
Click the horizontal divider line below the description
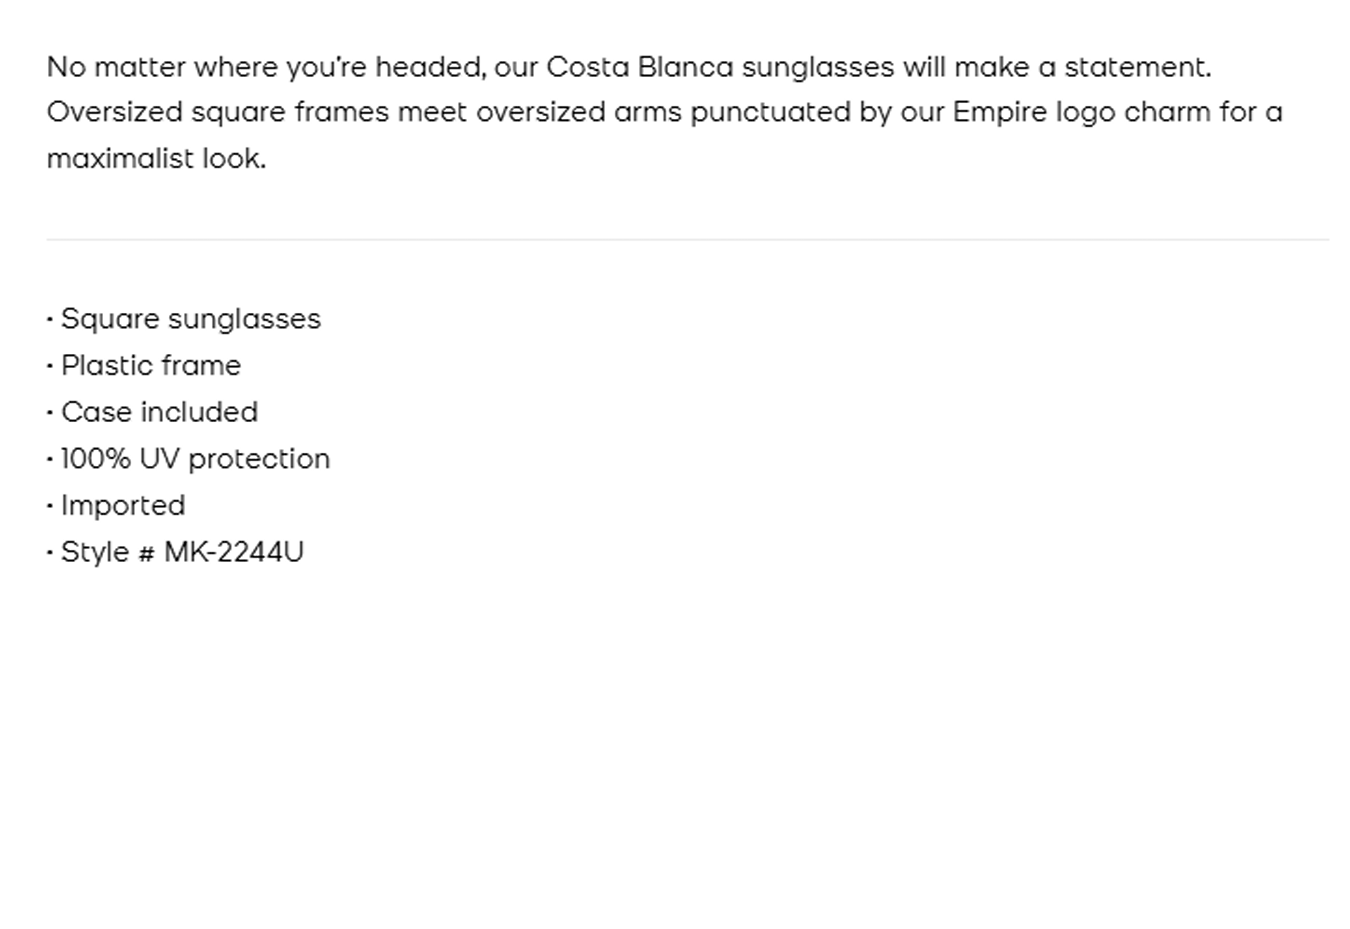point(687,240)
